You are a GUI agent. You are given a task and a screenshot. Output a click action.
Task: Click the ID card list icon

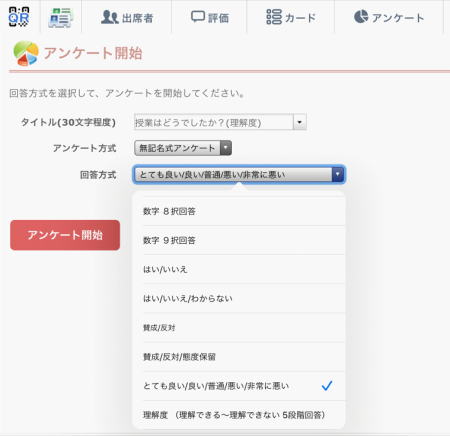pos(60,17)
